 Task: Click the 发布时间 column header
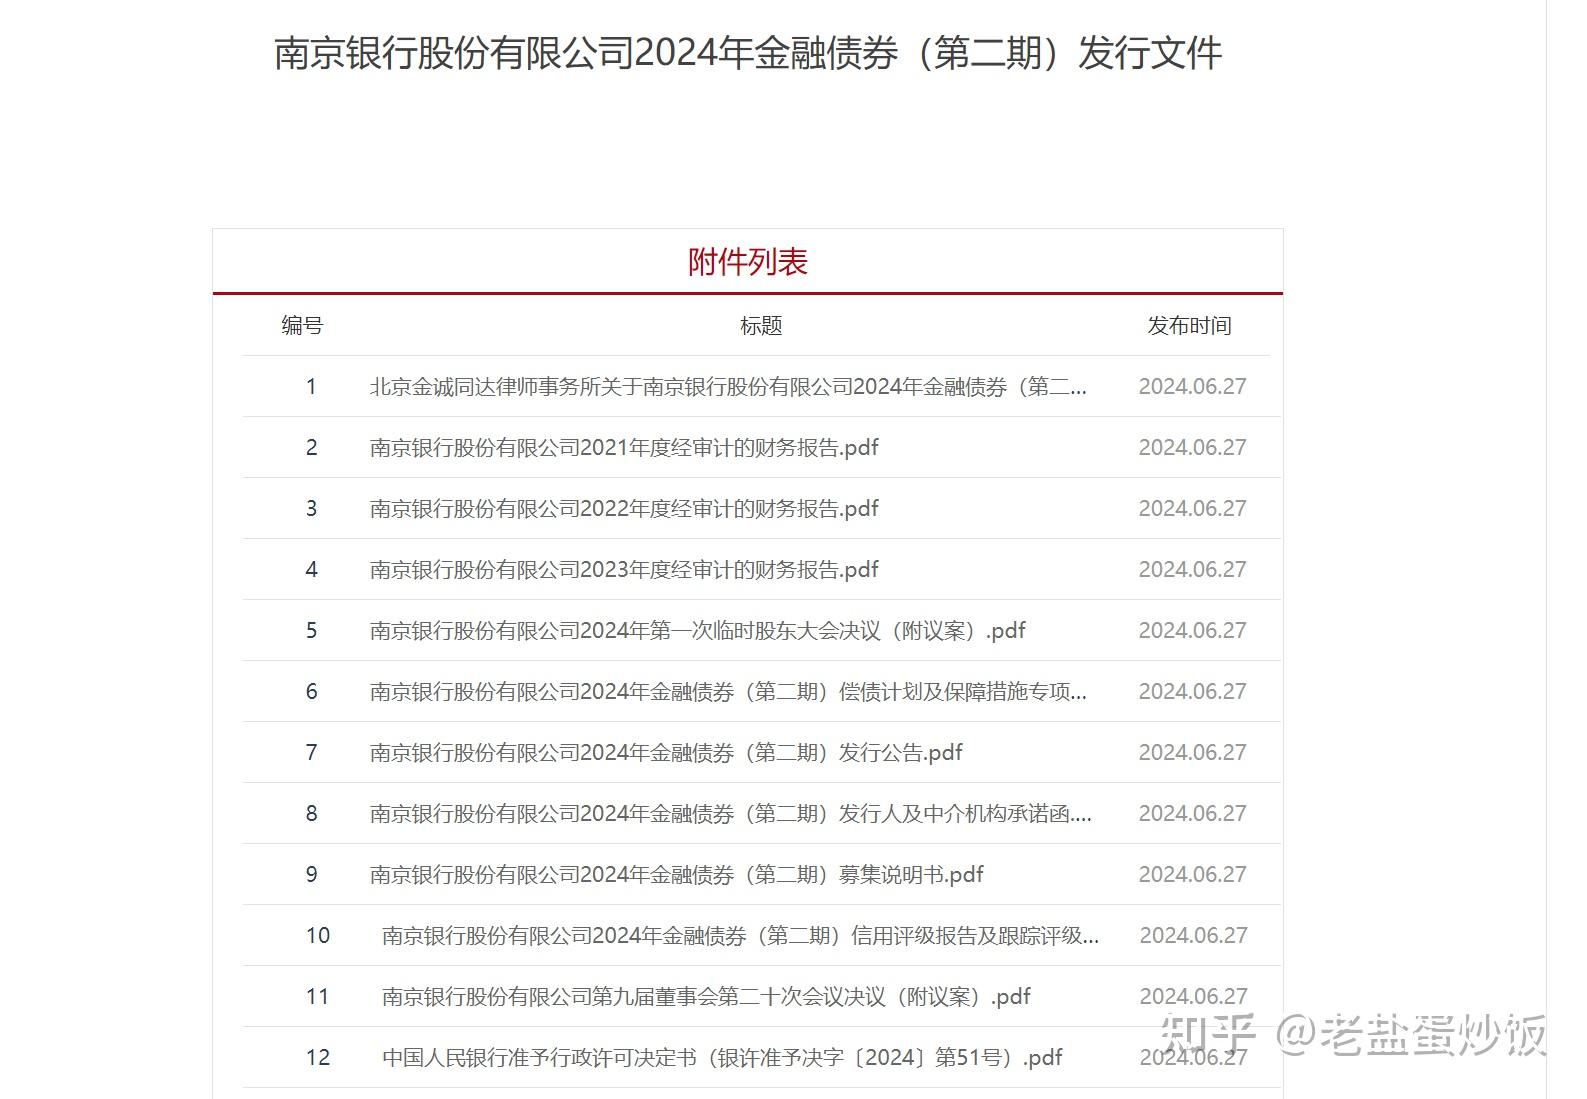(x=1190, y=326)
